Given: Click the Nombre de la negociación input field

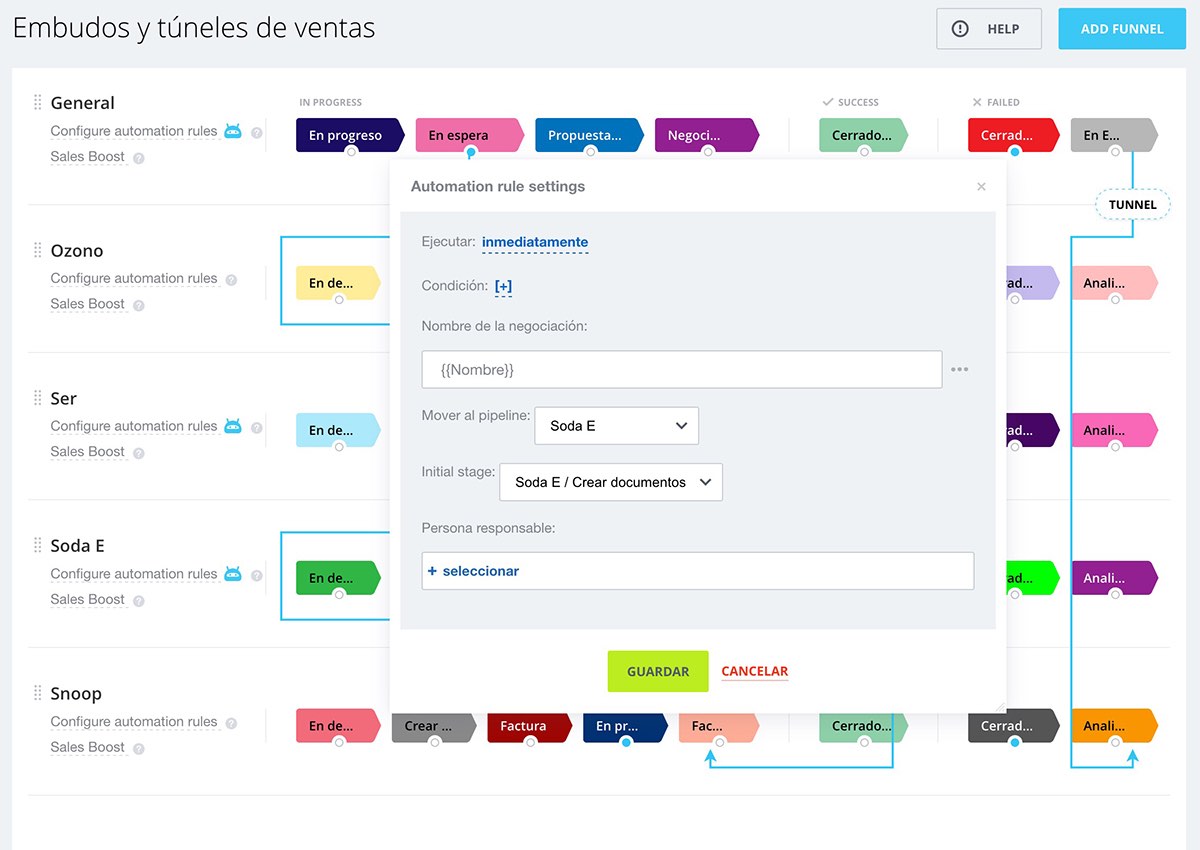Looking at the screenshot, I should tap(681, 369).
